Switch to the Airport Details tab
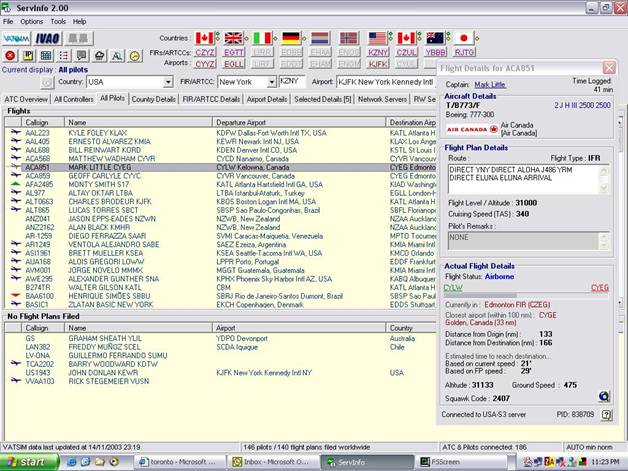Viewport: 628px width, 471px height. pyautogui.click(x=266, y=99)
